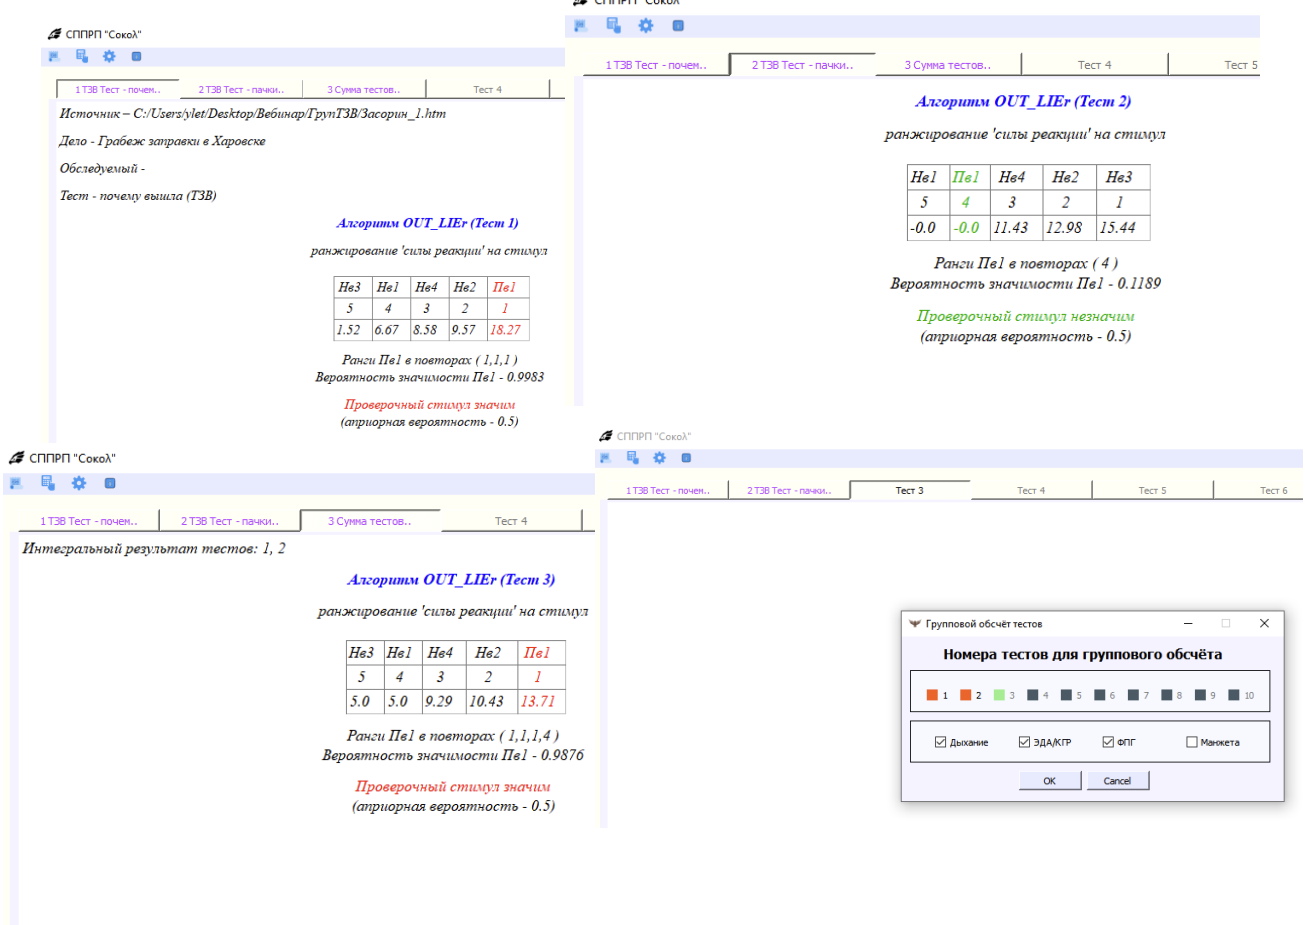Click first toolbar icon in window with Тест 6 tab
Screen dimensions: 1305x925
606,458
